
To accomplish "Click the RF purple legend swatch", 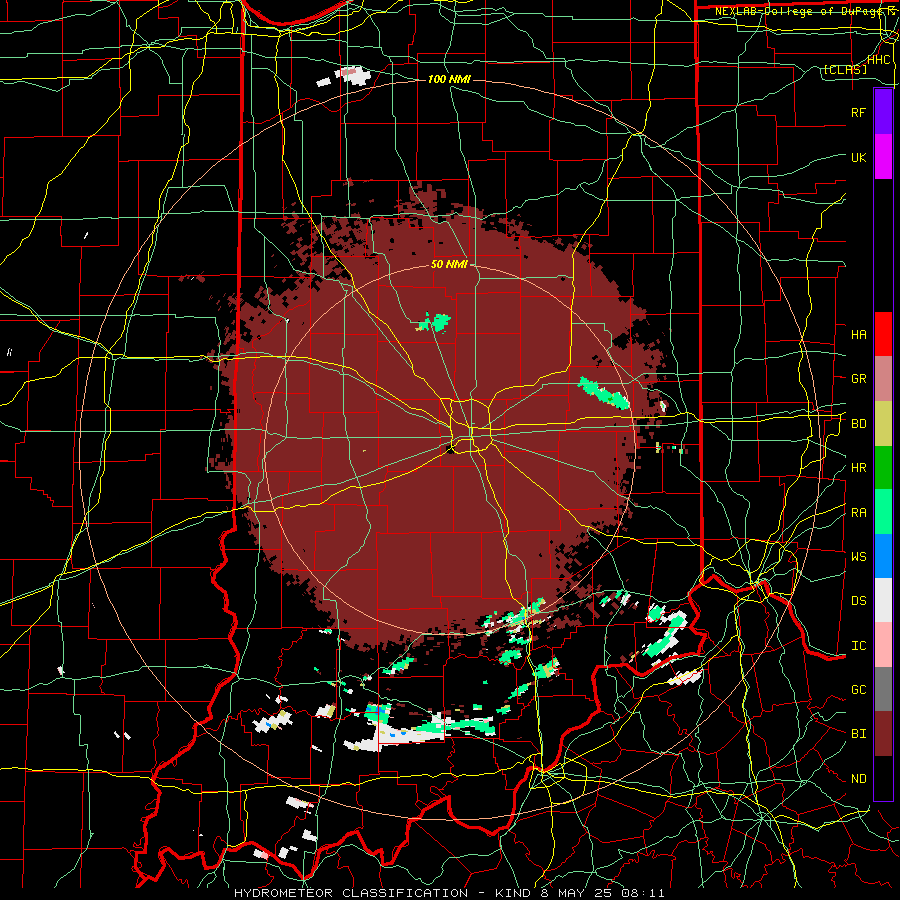I will 883,112.
